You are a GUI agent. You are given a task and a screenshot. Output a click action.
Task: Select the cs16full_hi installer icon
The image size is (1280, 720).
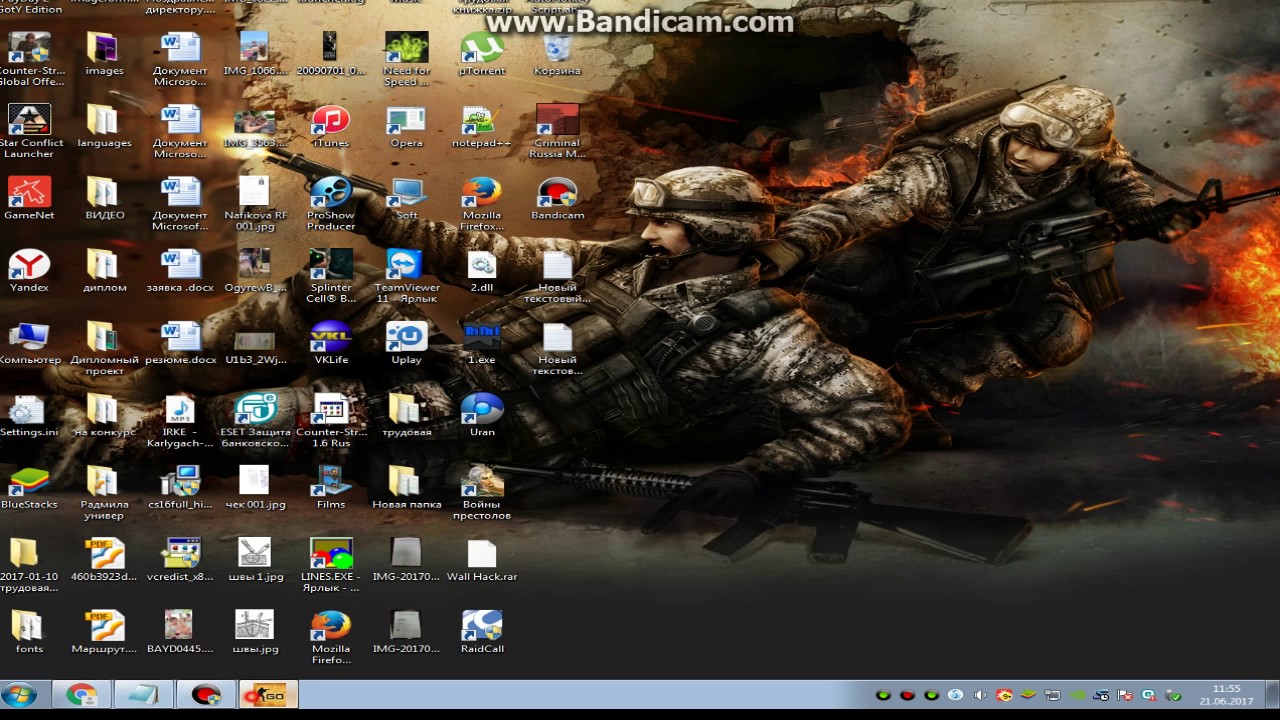pos(180,487)
